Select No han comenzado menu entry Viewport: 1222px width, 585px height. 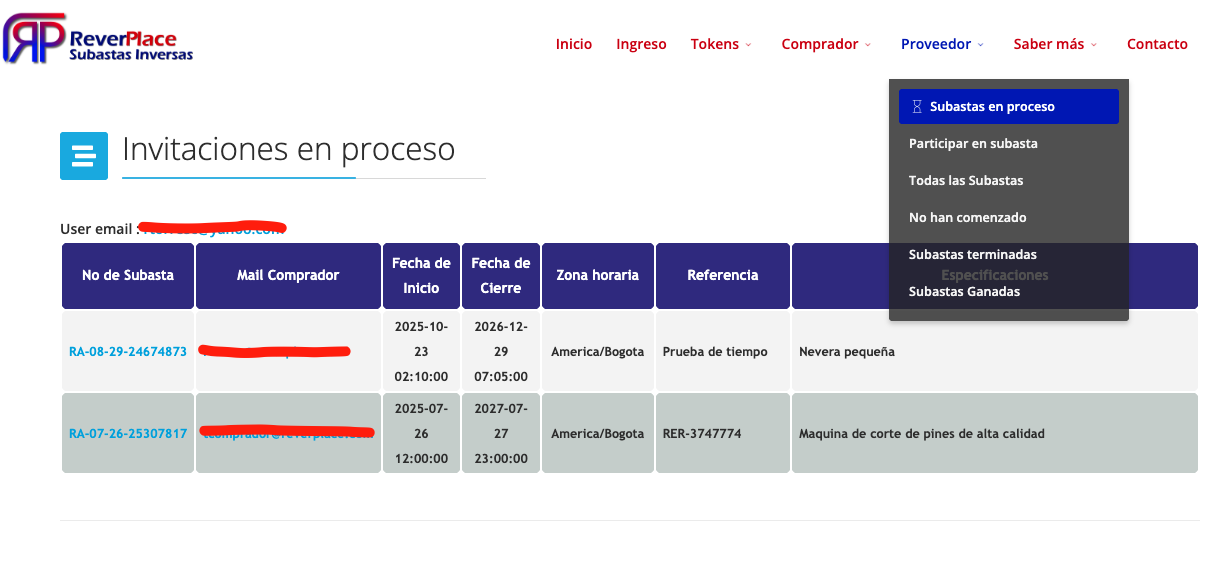pos(967,218)
